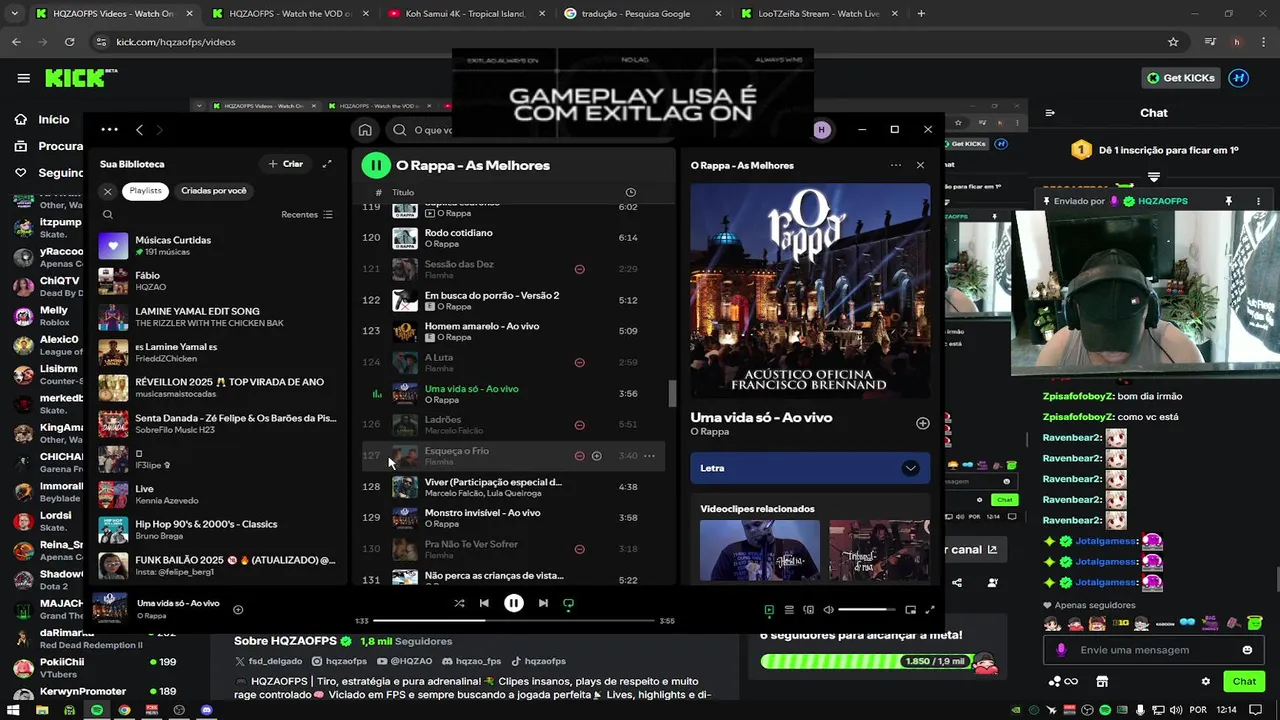Viewport: 1280px width, 720px height.
Task: Enter Spotify fullscreen mode
Action: [x=929, y=609]
